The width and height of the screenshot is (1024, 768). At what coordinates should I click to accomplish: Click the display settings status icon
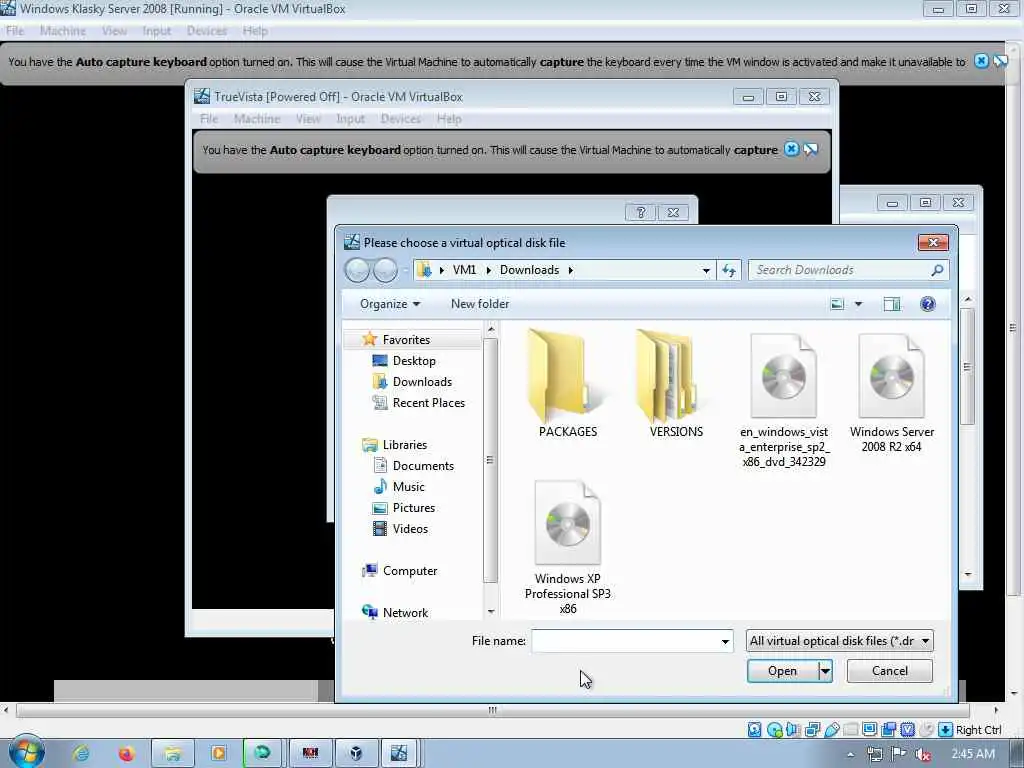coord(869,729)
